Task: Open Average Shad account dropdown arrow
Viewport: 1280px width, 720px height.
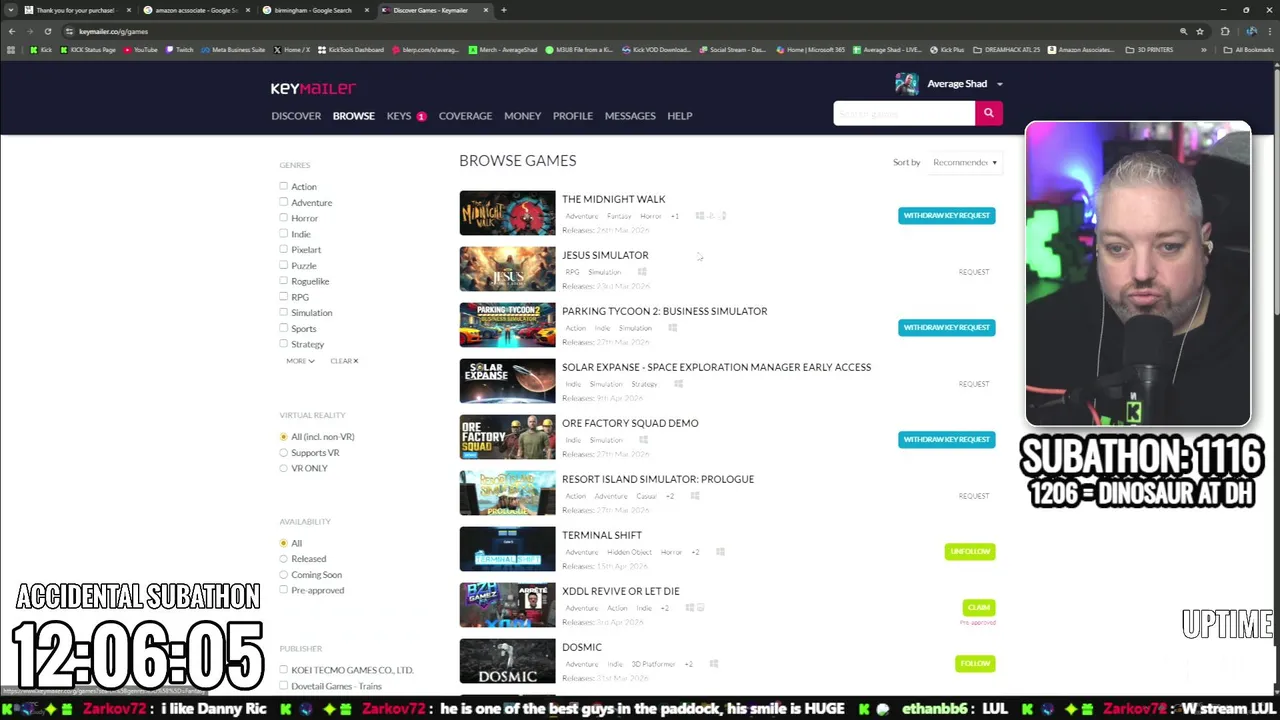Action: tap(999, 84)
